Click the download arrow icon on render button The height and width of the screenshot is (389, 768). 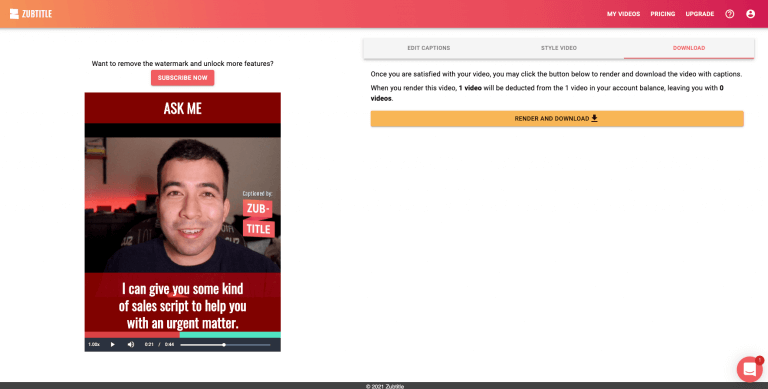pos(594,118)
